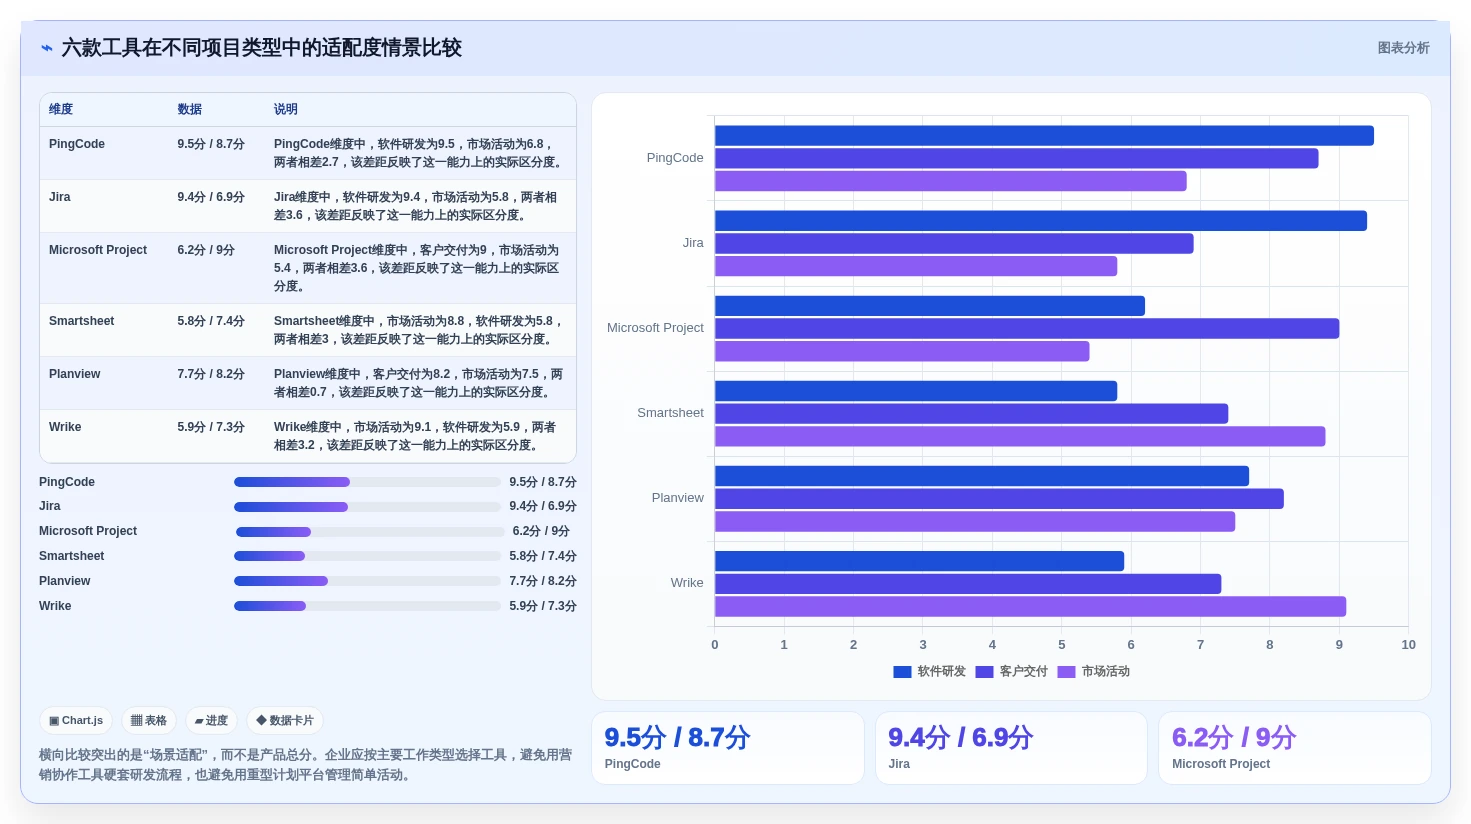Click the Smartsheet progress bar
The height and width of the screenshot is (824, 1471).
pyautogui.click(x=367, y=556)
